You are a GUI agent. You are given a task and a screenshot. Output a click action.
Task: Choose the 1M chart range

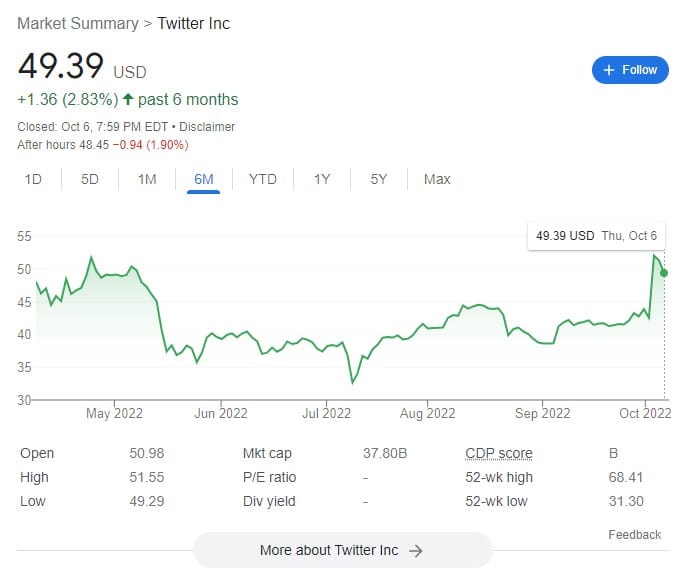147,179
